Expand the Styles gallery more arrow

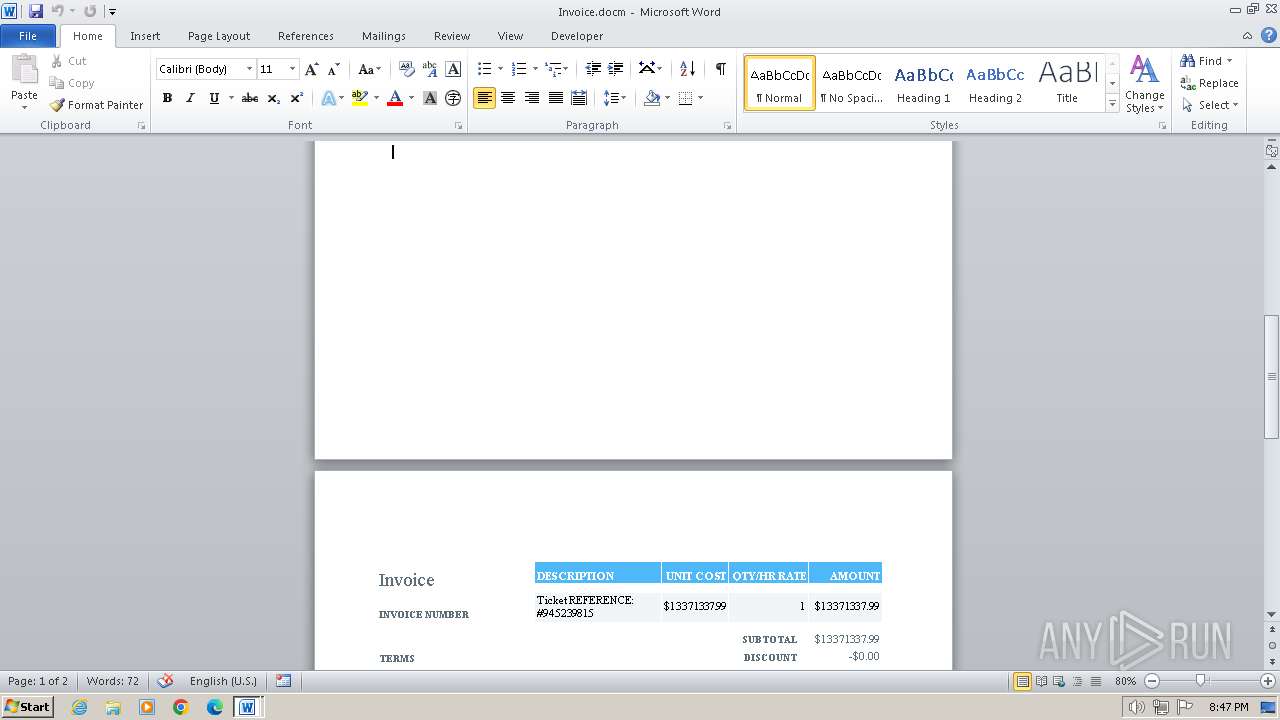tap(1112, 104)
